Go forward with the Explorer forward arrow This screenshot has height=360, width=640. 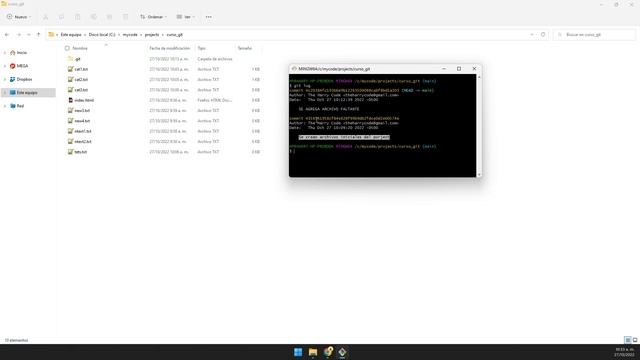(19, 35)
